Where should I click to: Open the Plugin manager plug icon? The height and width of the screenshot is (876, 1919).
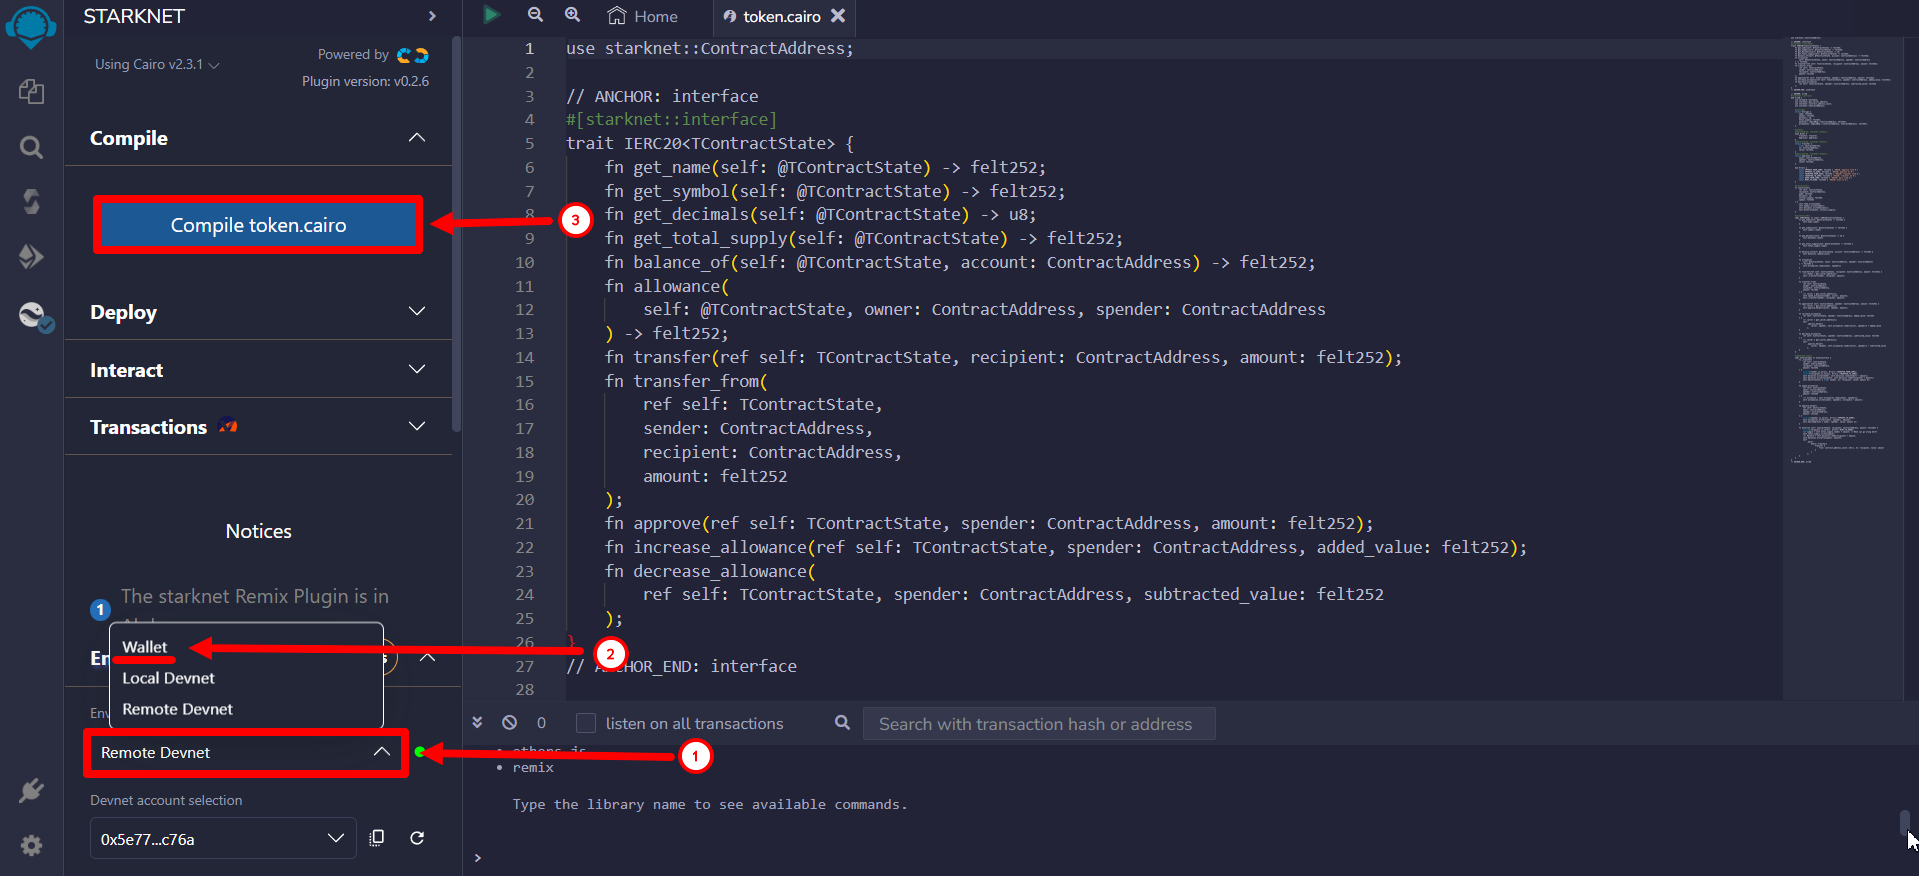[31, 790]
